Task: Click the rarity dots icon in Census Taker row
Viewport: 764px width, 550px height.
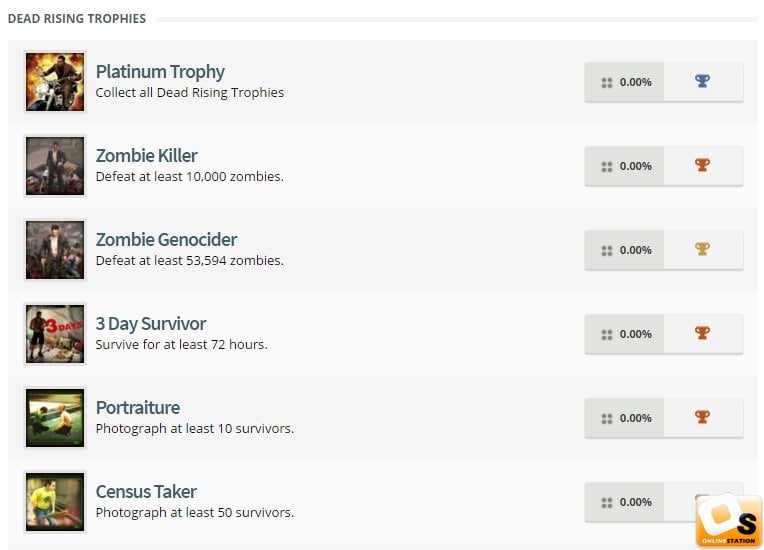Action: click(x=607, y=503)
